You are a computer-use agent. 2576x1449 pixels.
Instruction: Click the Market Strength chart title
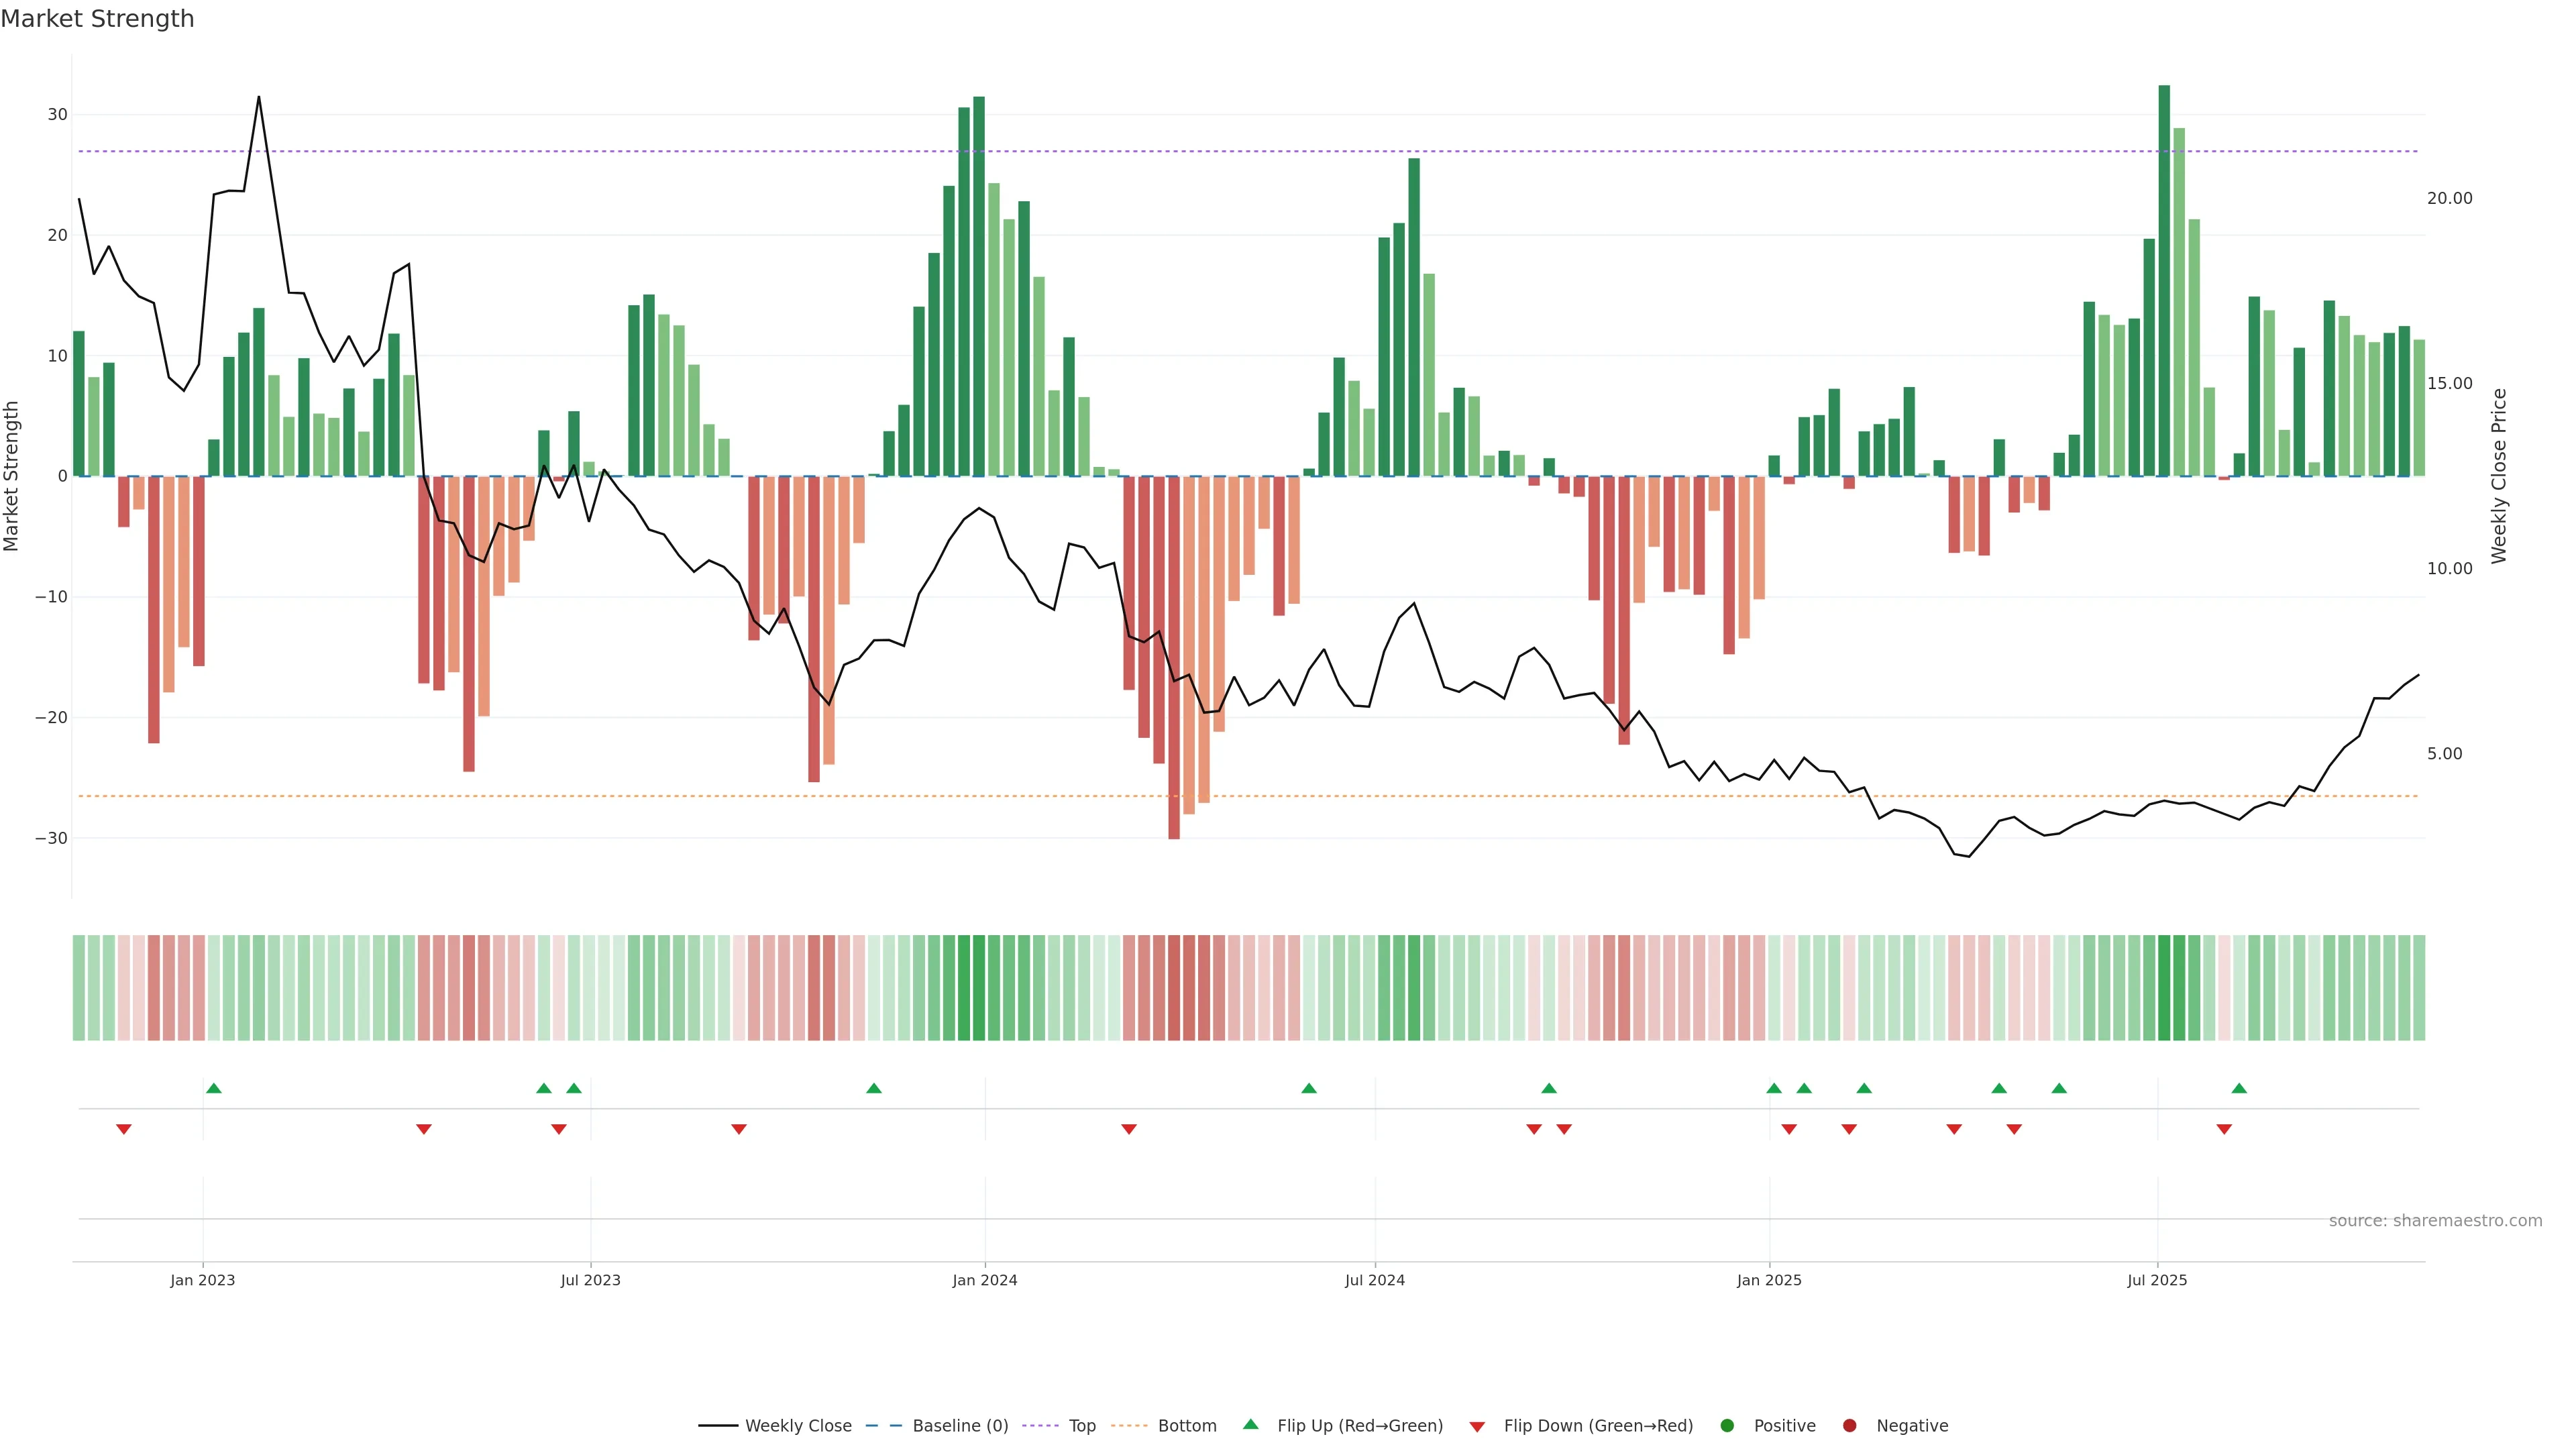coord(97,19)
